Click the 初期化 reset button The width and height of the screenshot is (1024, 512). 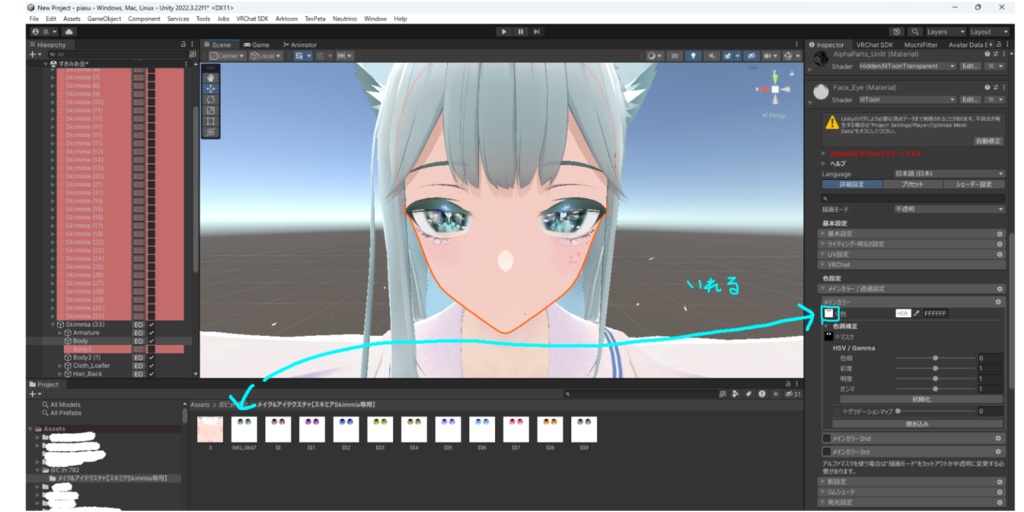coord(921,398)
